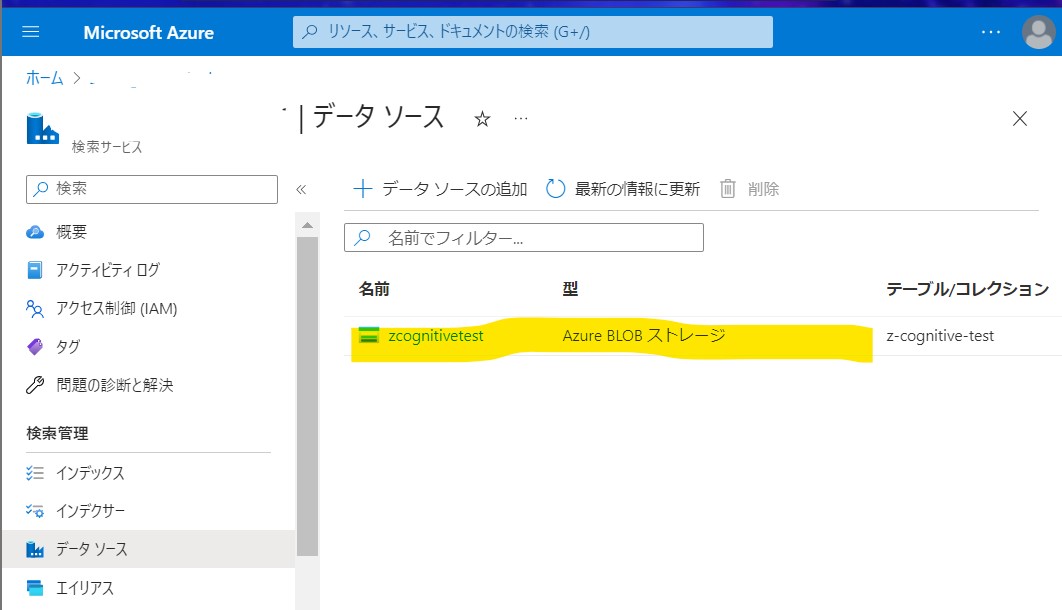
Task: Click the circular refresh arrow icon
Action: pos(555,189)
